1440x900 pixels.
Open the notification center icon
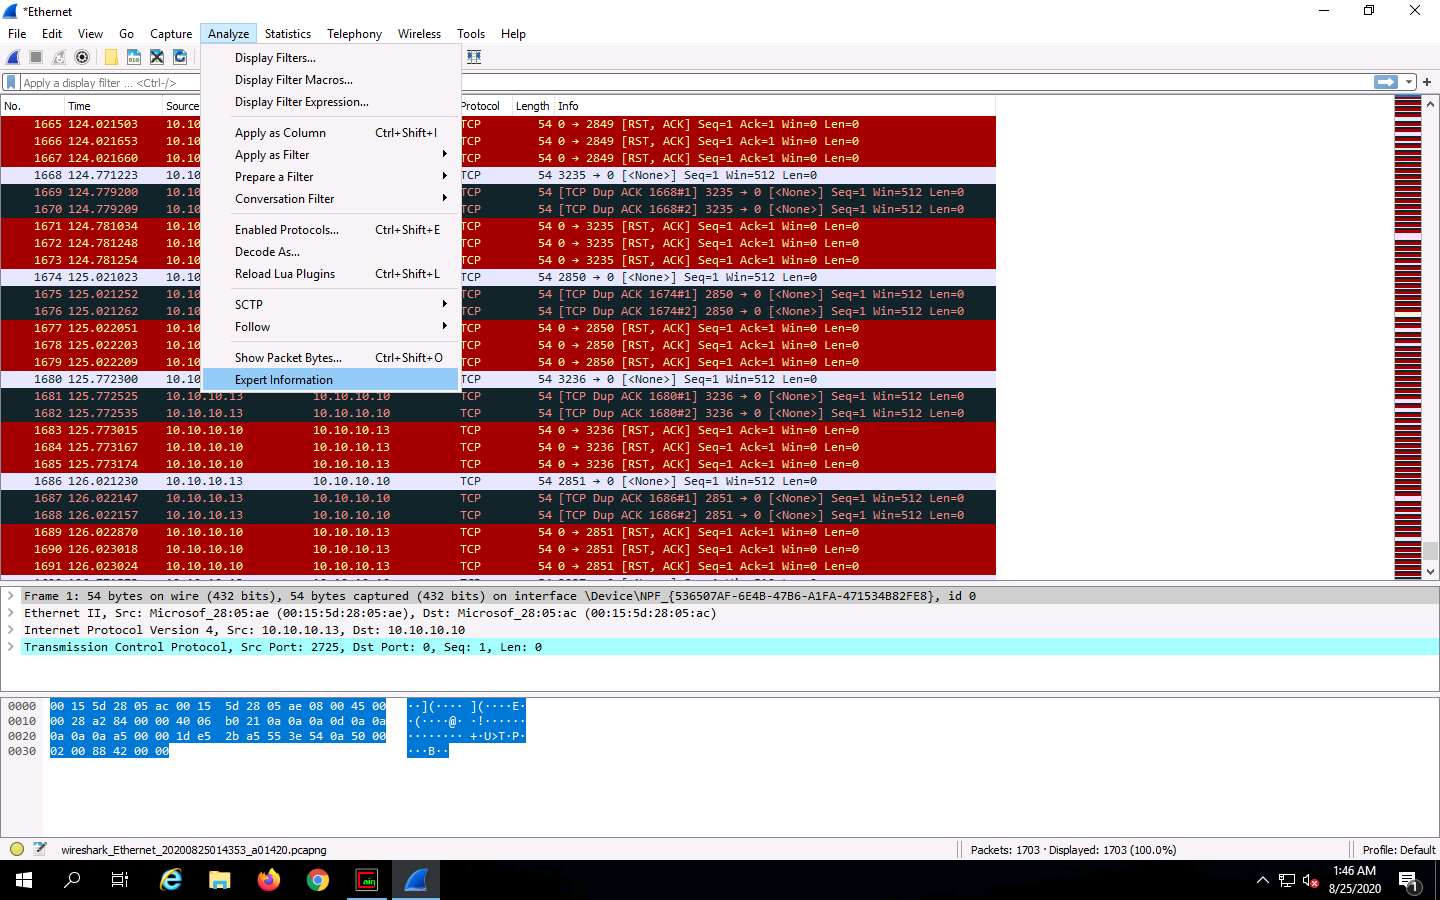coord(1409,880)
